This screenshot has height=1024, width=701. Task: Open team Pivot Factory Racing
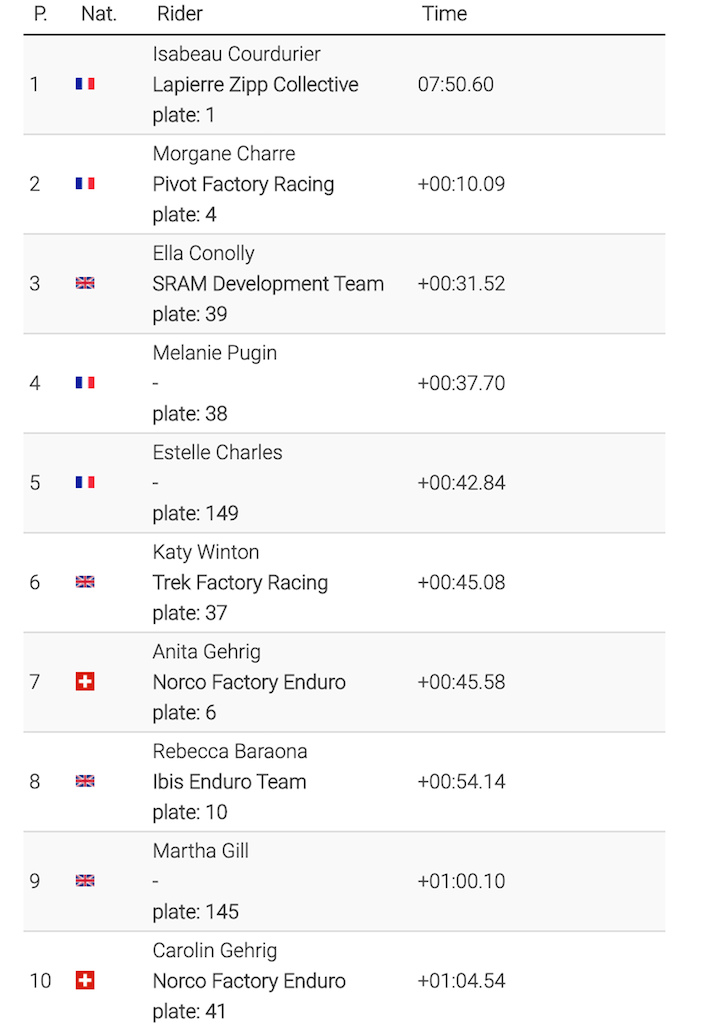[x=243, y=184]
